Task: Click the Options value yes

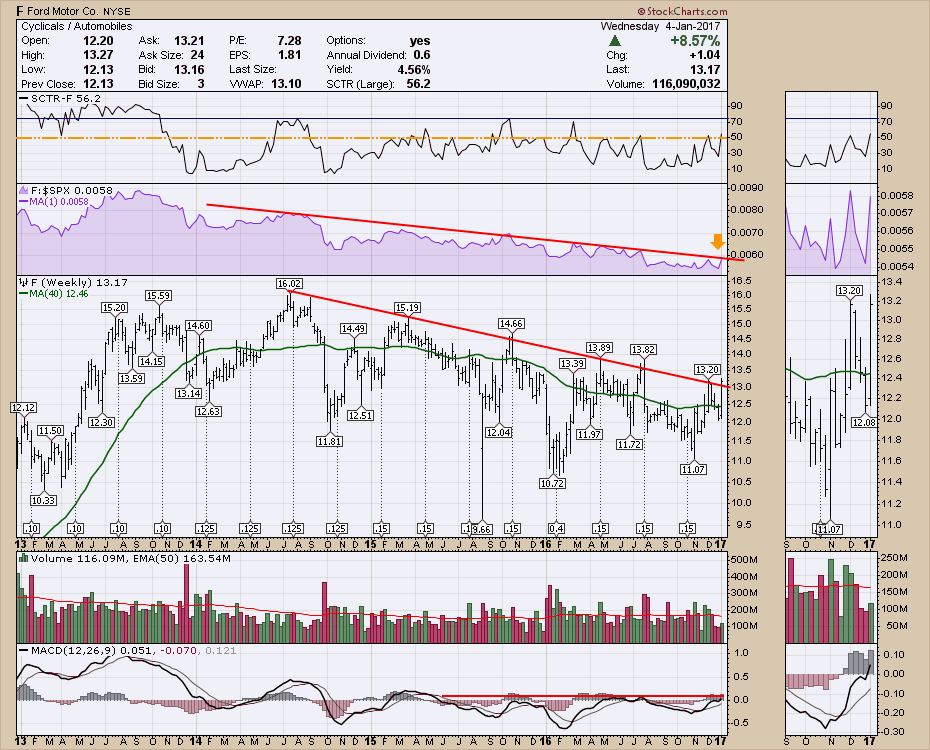Action: coord(420,41)
